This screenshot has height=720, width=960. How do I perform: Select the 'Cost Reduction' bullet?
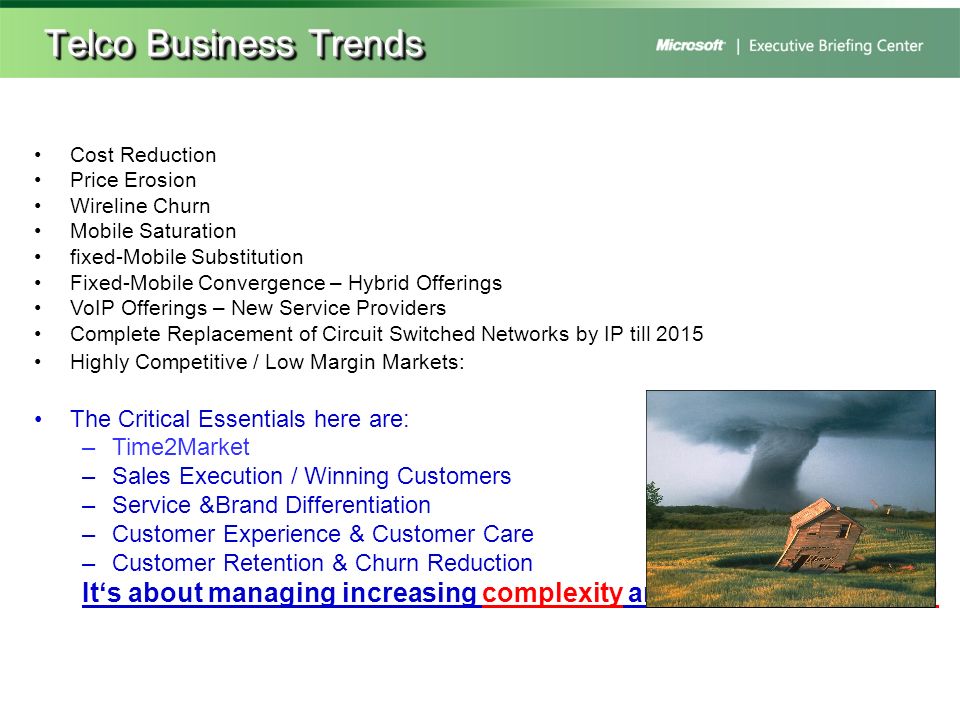tap(143, 155)
